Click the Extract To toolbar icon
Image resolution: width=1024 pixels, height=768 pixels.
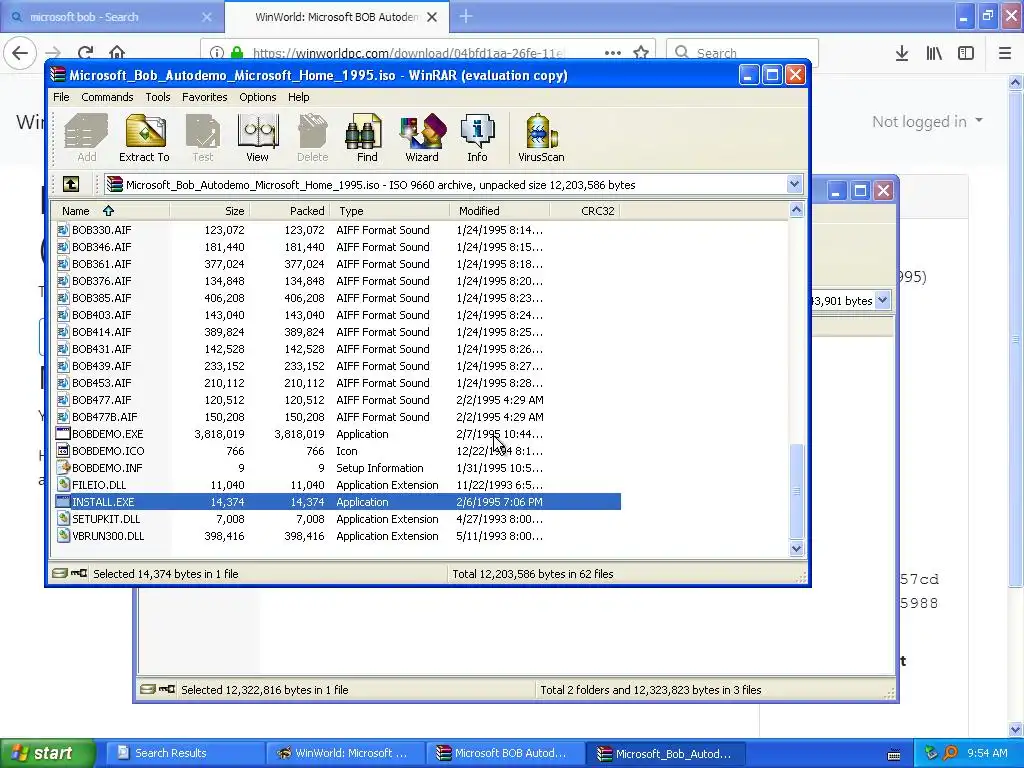pos(144,138)
